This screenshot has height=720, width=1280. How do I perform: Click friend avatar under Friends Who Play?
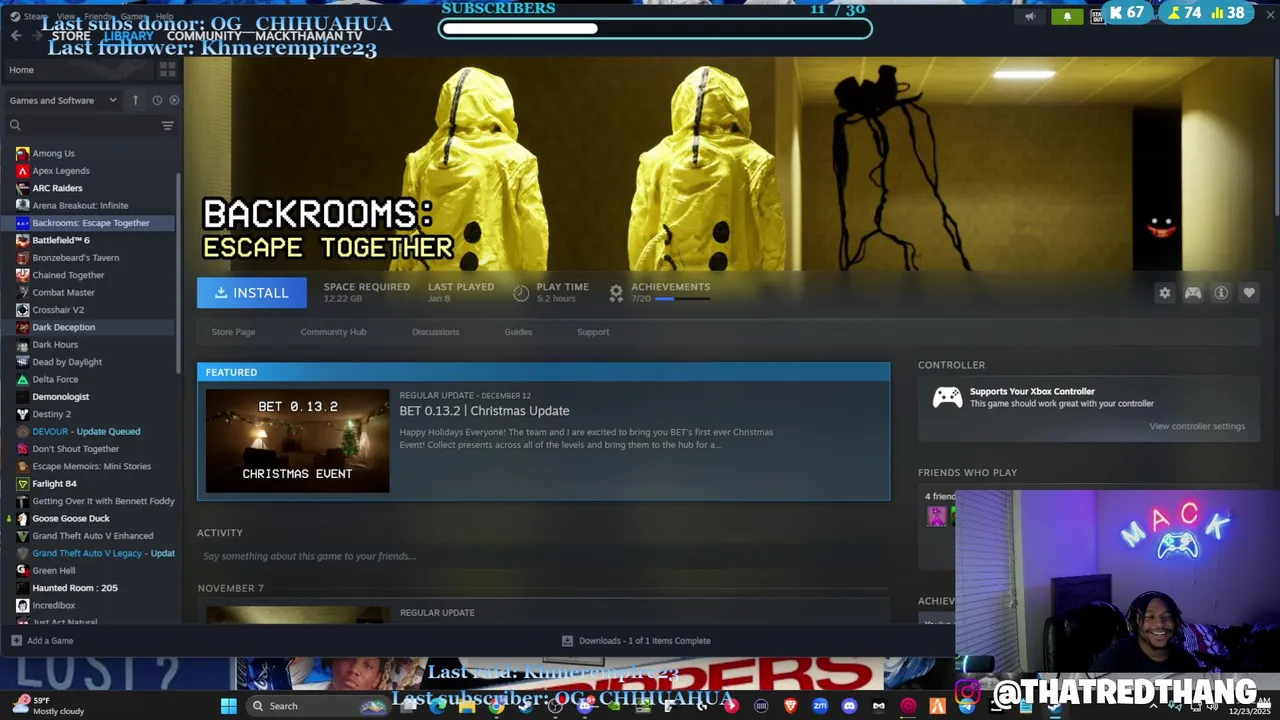point(936,516)
